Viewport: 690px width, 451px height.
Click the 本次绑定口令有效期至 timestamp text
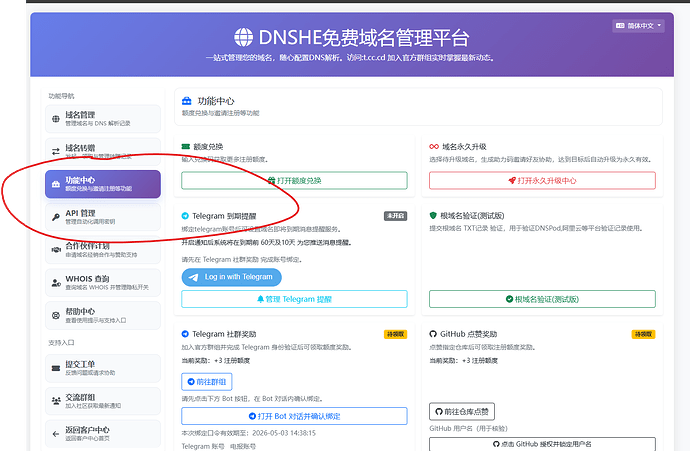point(249,433)
